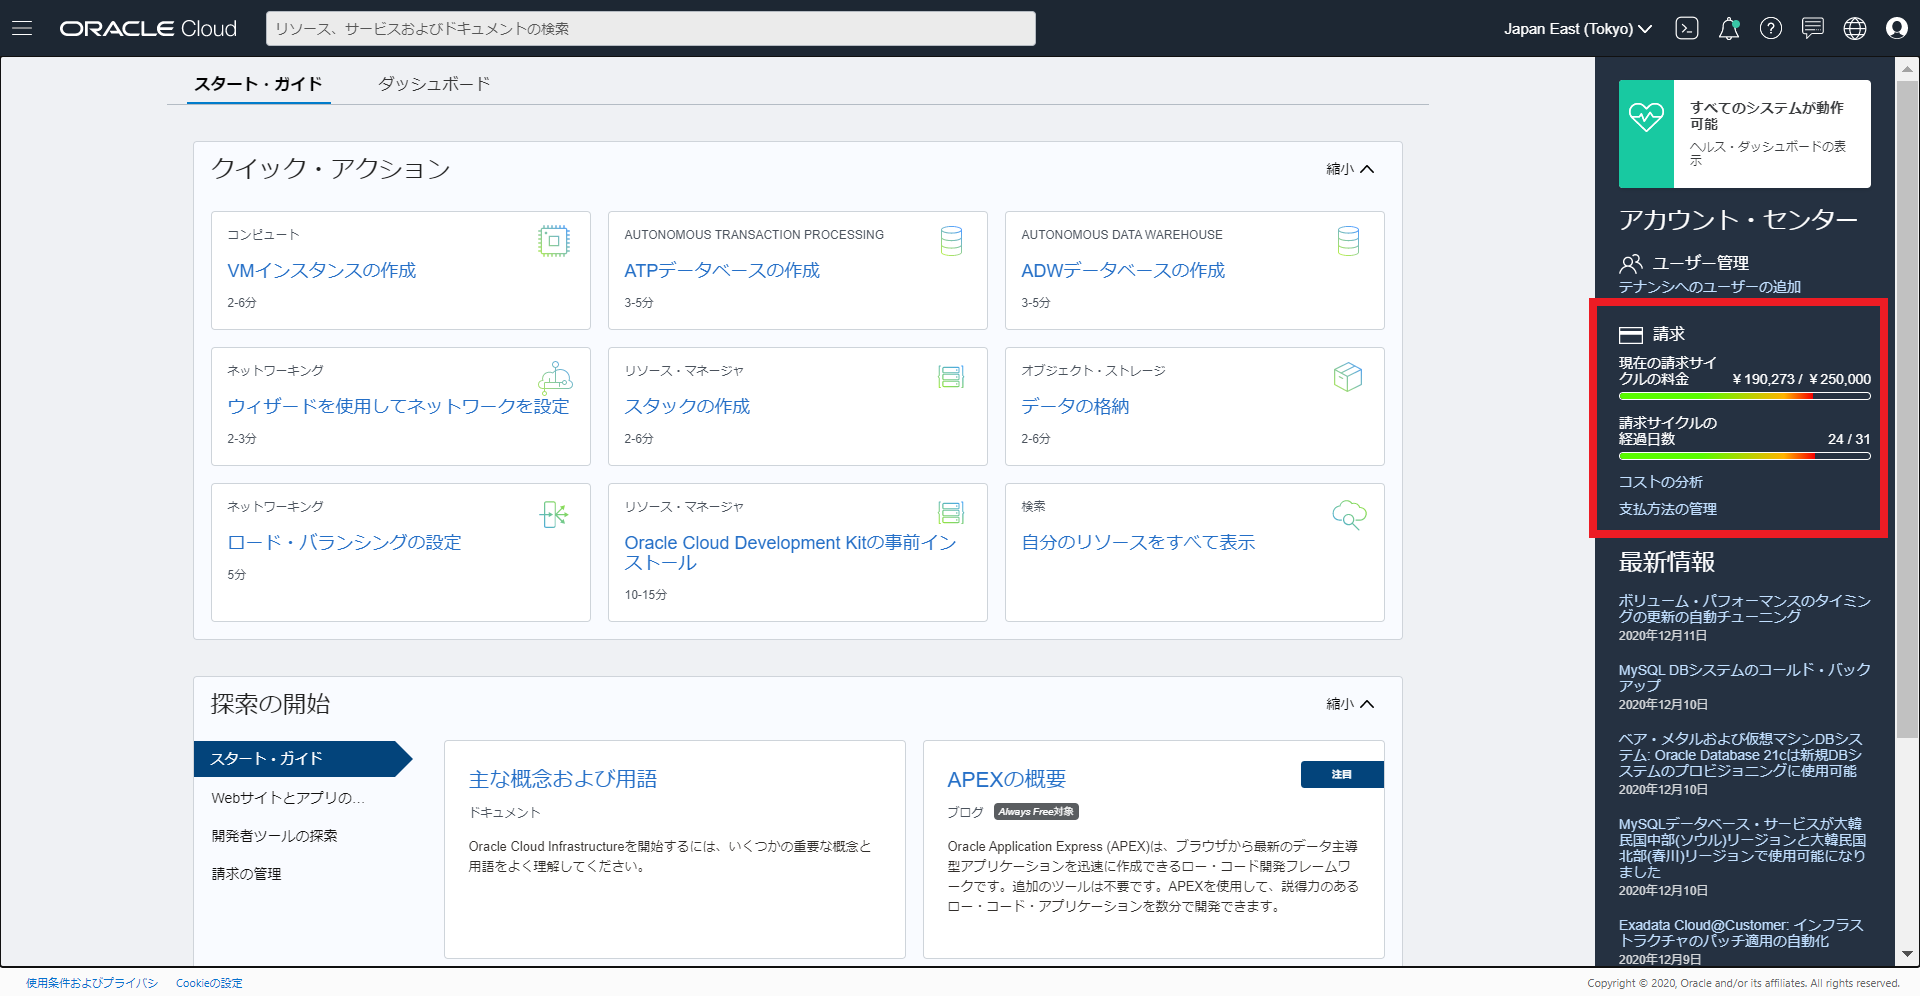The width and height of the screenshot is (1920, 996).
Task: Select the 開発者ツールの探索 item
Action: point(274,836)
